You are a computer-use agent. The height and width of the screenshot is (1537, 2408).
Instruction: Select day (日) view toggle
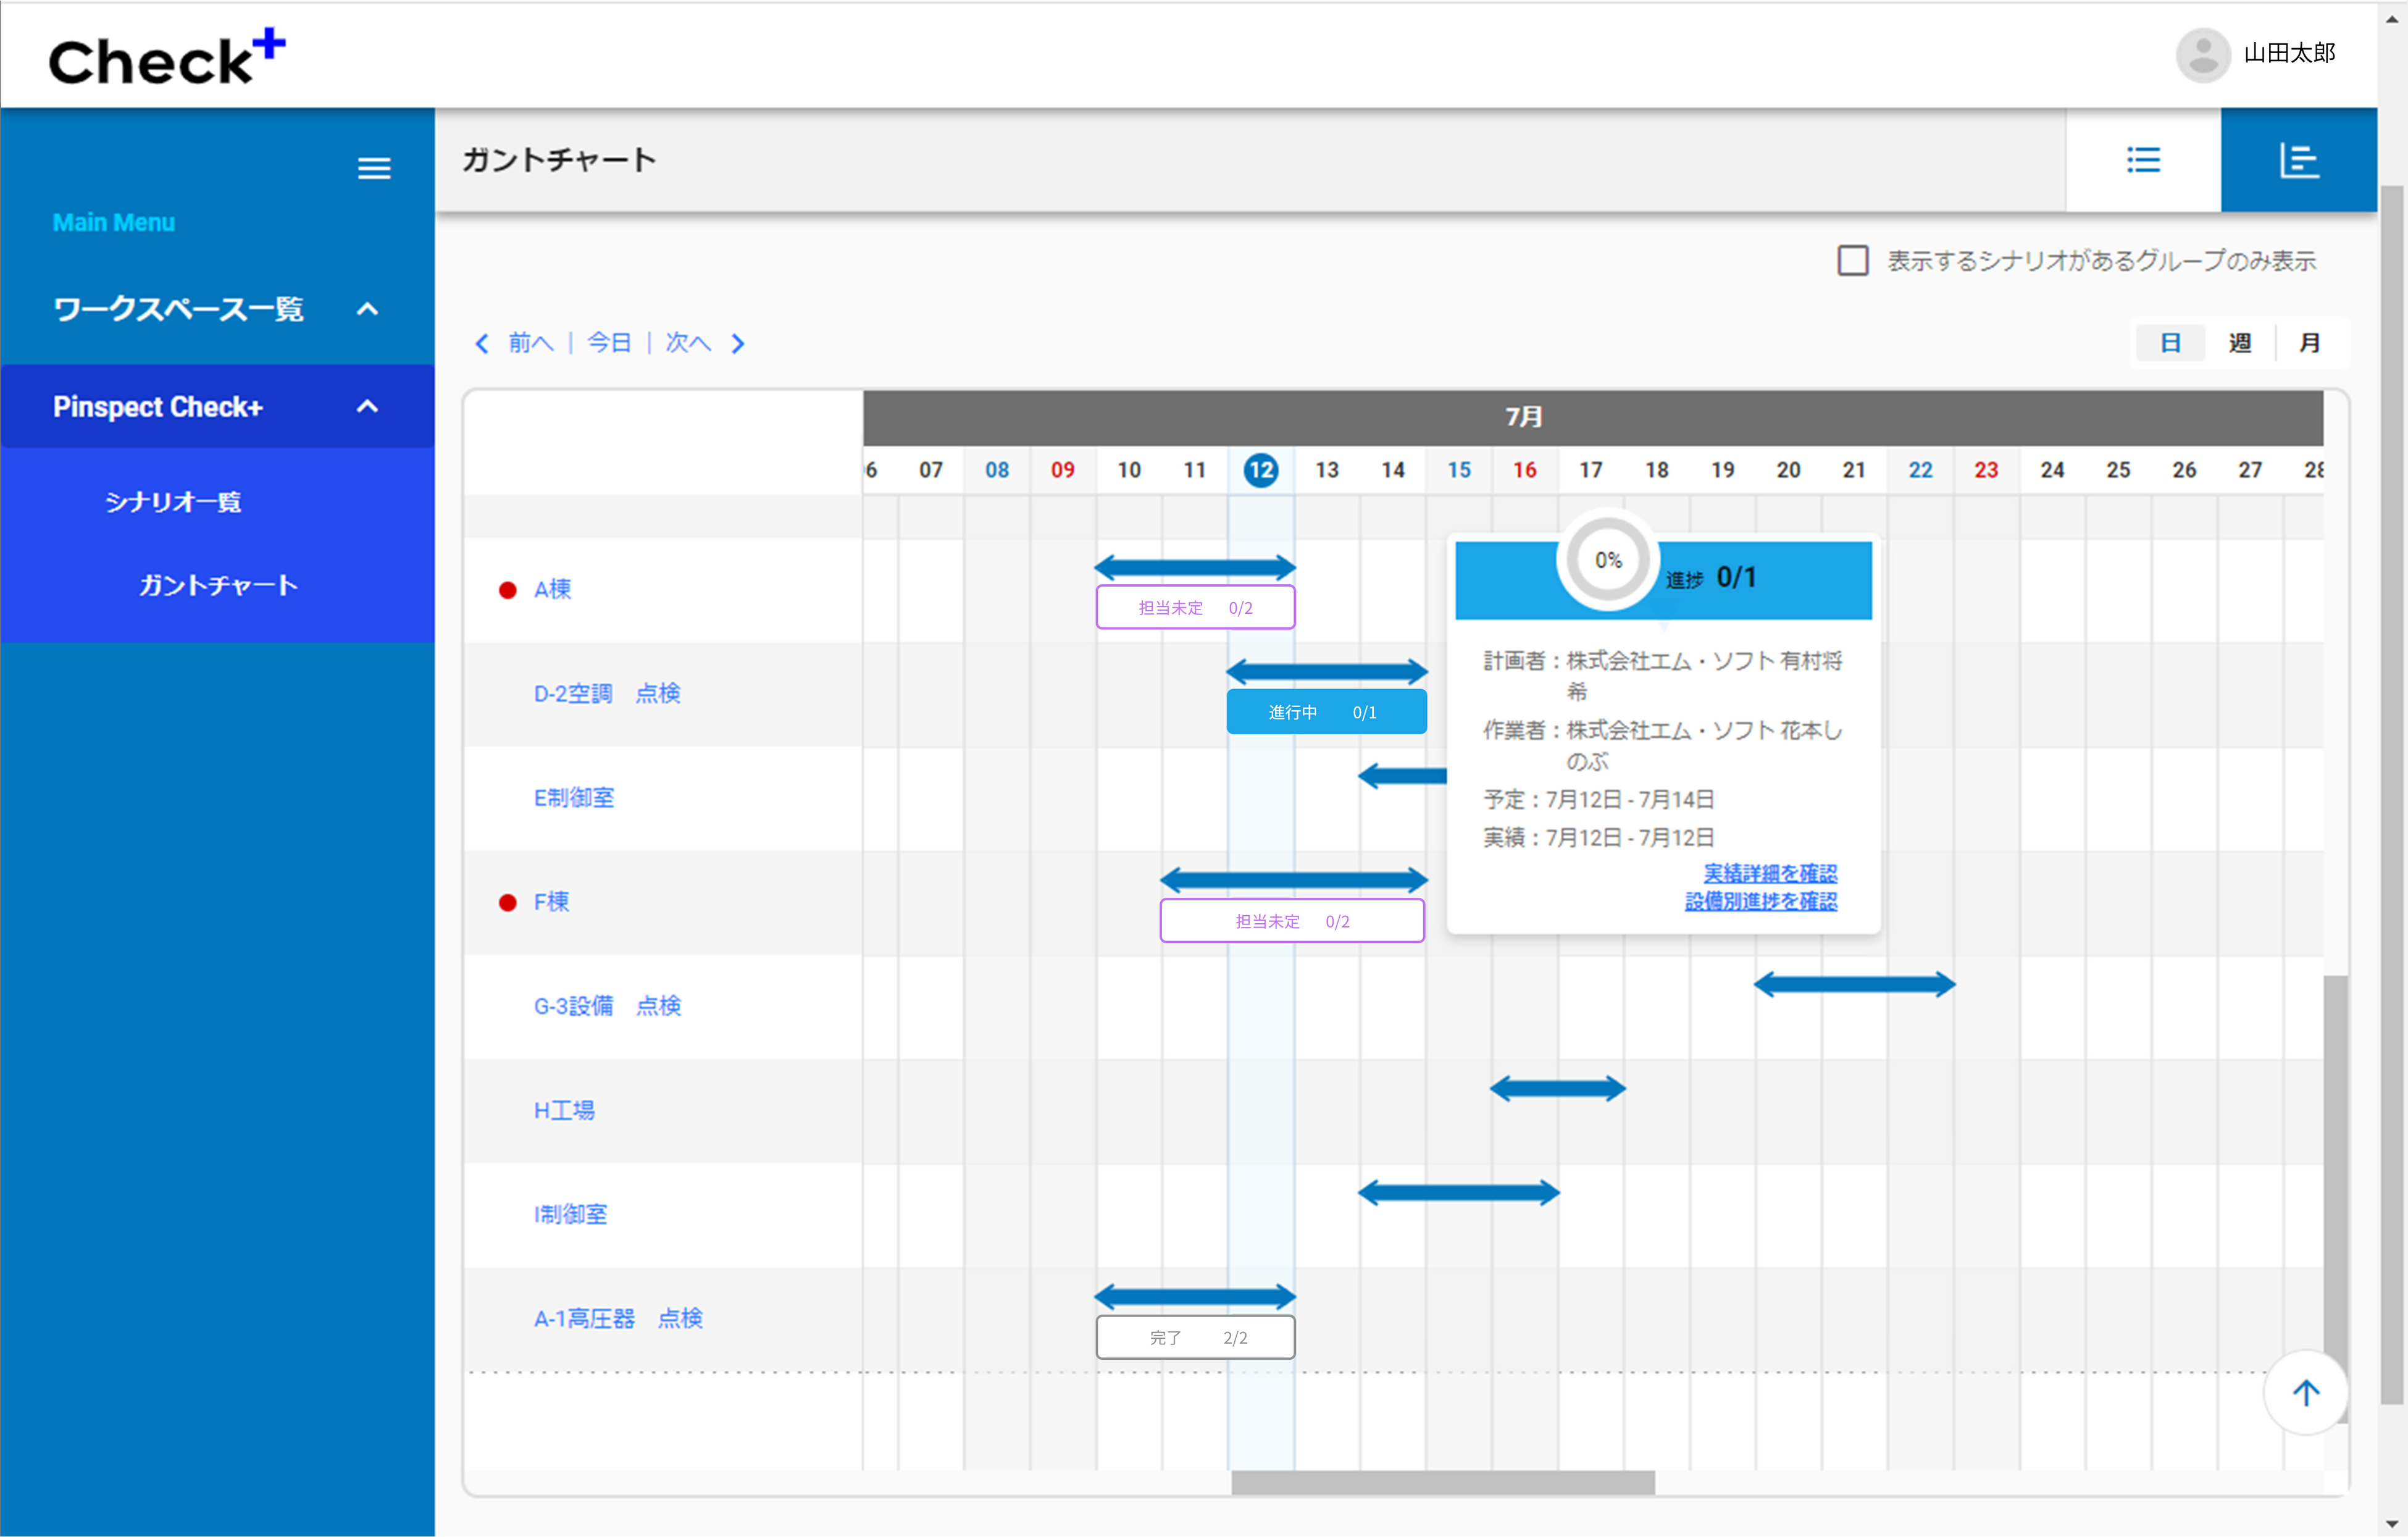2170,343
